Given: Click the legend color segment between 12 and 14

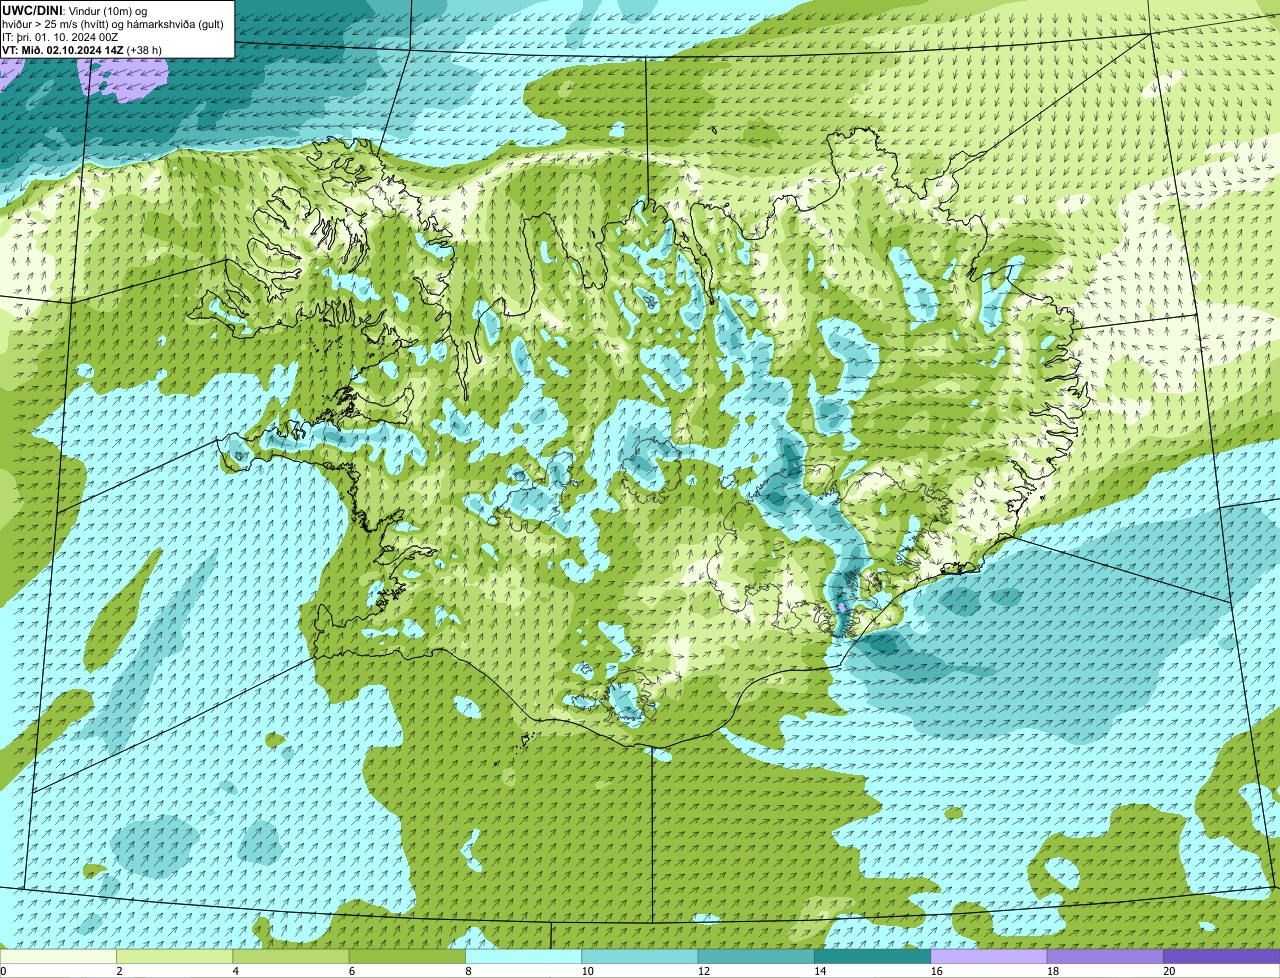Looking at the screenshot, I should (756, 956).
